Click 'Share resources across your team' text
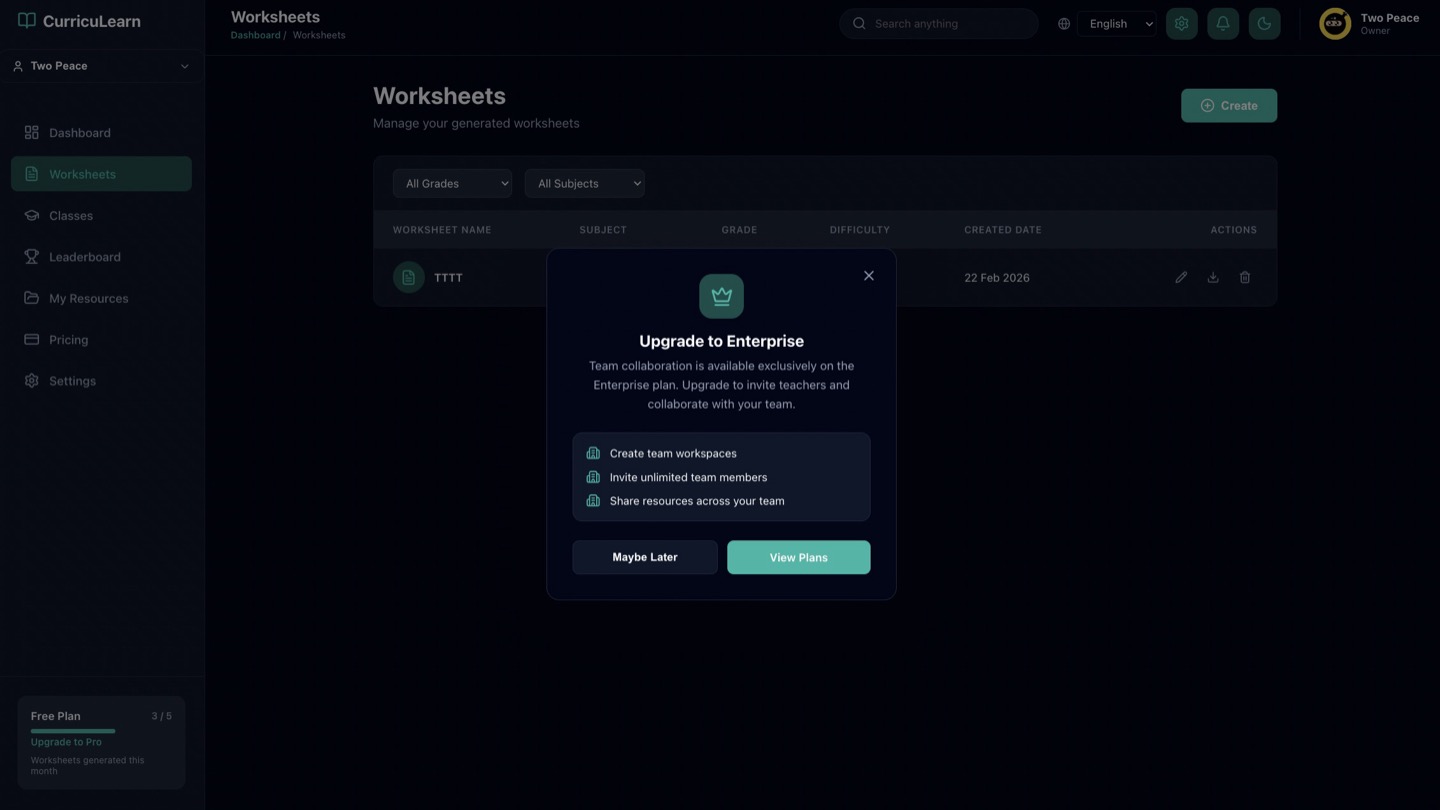This screenshot has height=810, width=1440. [697, 501]
